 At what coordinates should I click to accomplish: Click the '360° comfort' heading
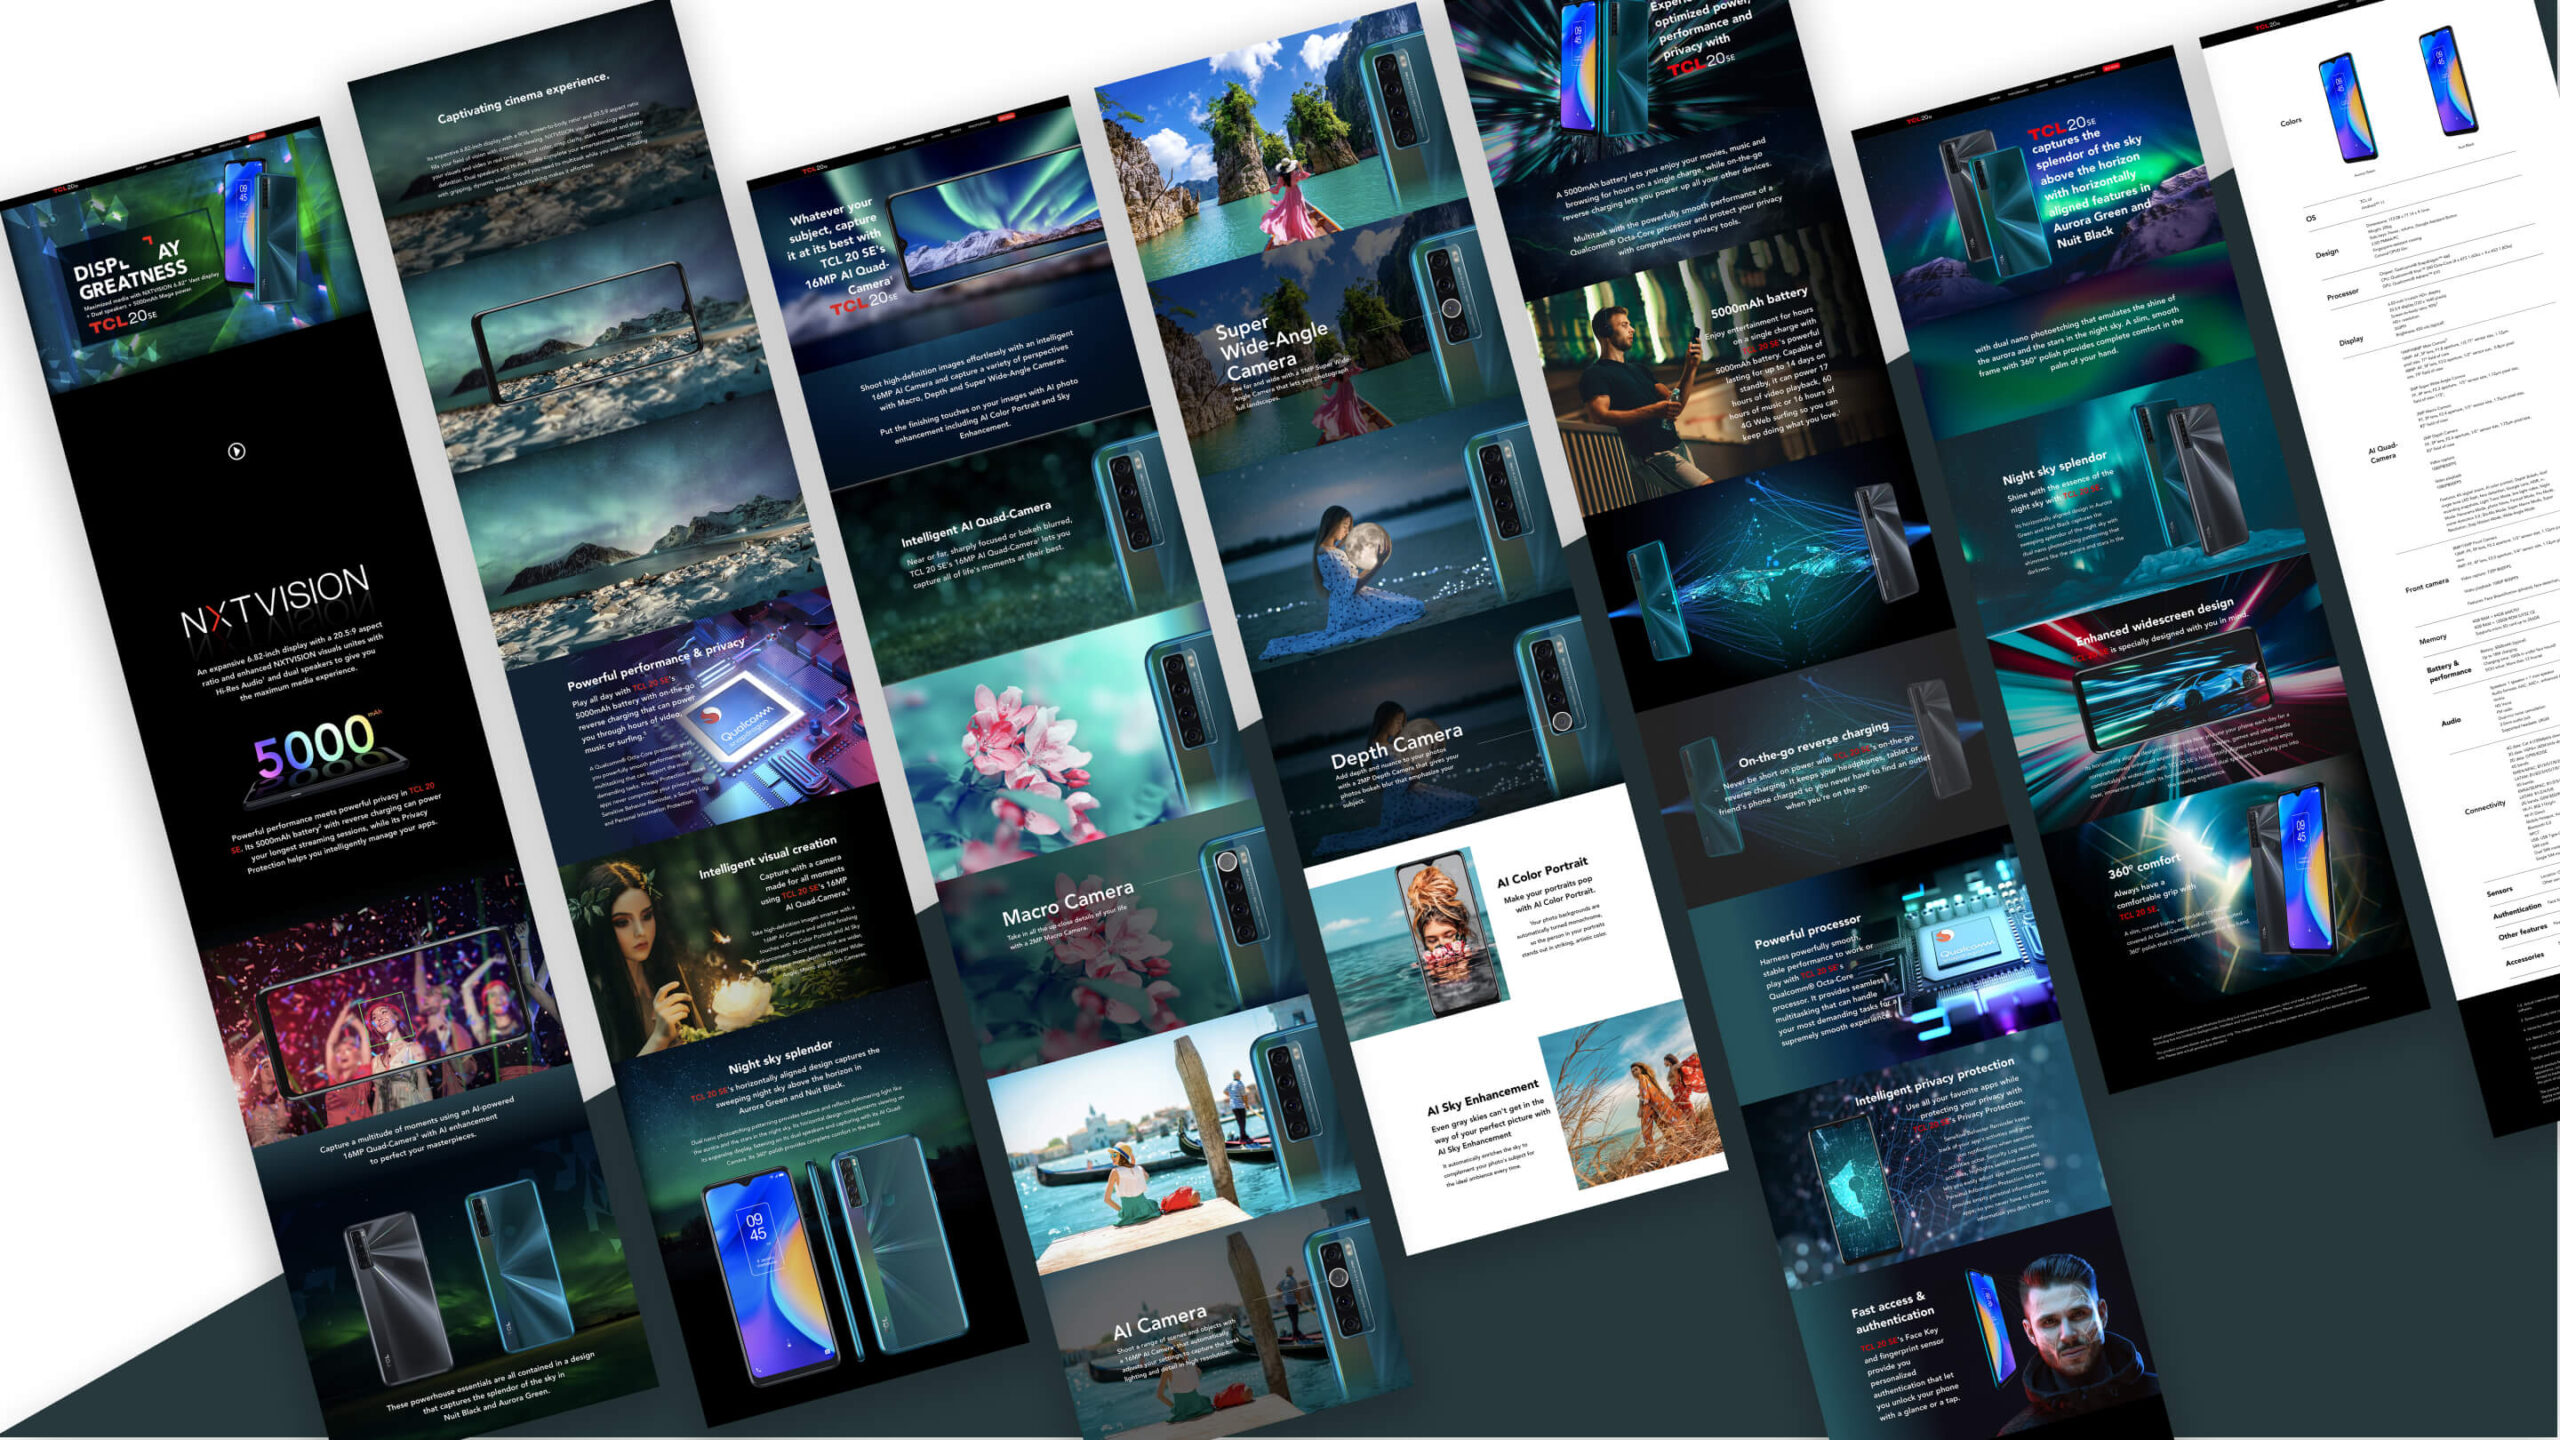[x=2144, y=866]
